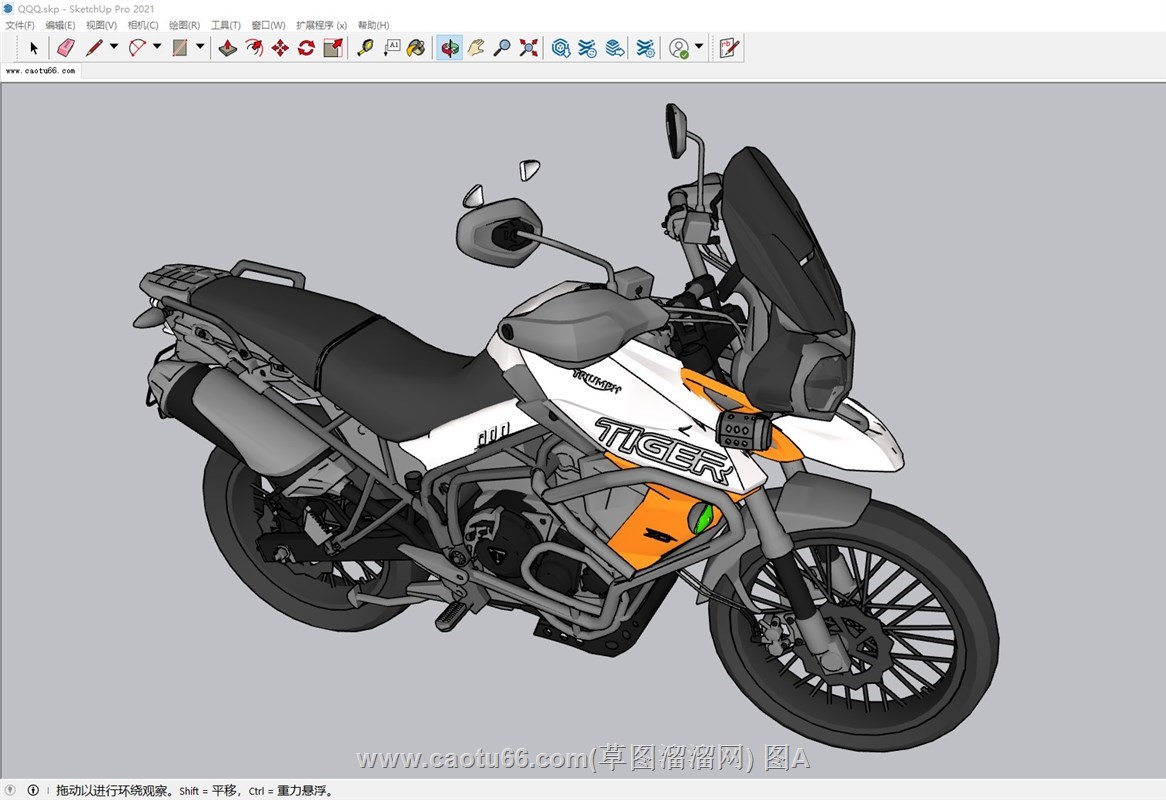Activate the Zoom magnifier tool
This screenshot has width=1166, height=800.
coord(503,48)
